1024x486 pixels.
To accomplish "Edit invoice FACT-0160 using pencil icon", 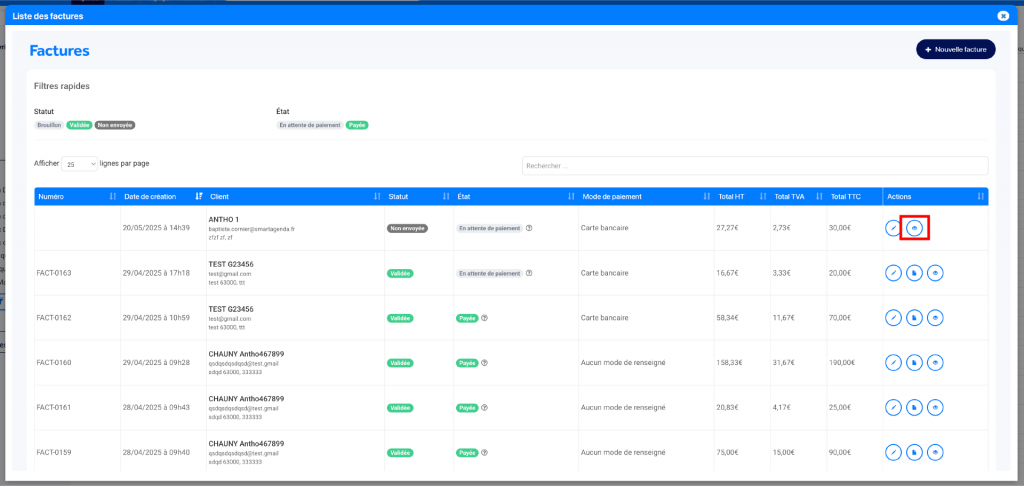I will [893, 363].
